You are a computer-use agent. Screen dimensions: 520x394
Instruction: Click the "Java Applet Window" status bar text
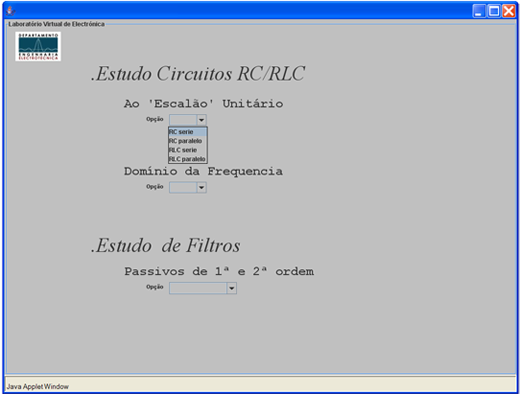[38, 387]
